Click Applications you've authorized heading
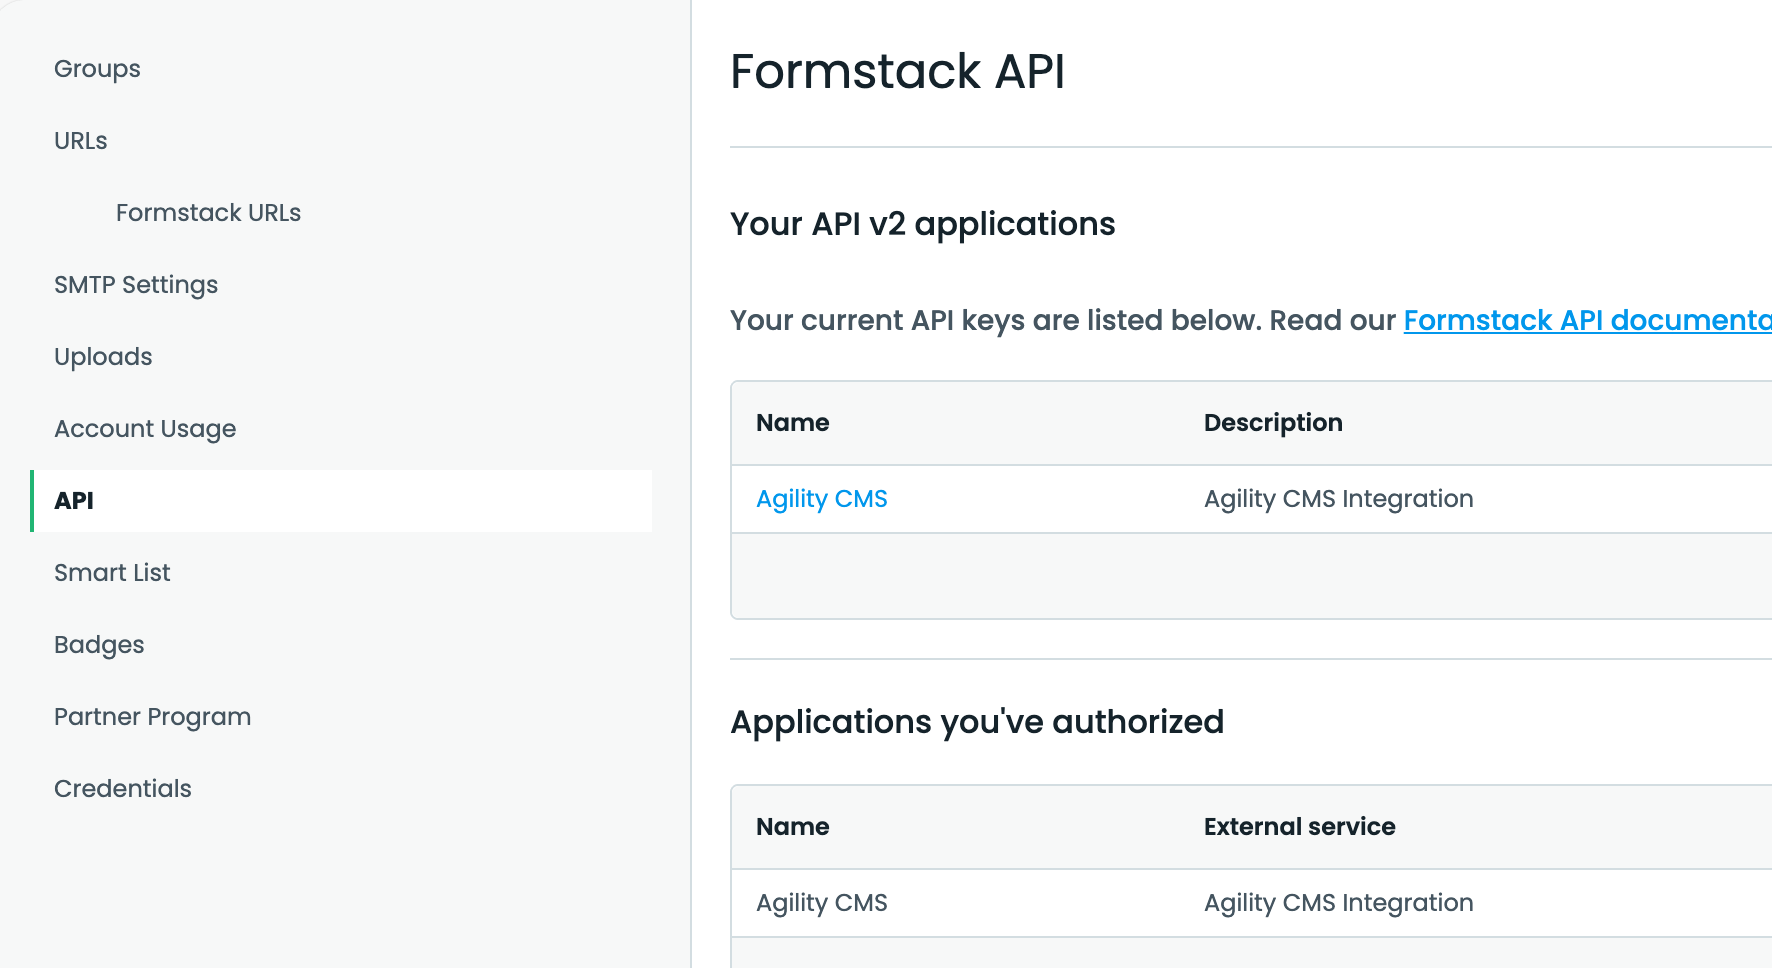Viewport: 1772px width, 968px height. coord(977,722)
